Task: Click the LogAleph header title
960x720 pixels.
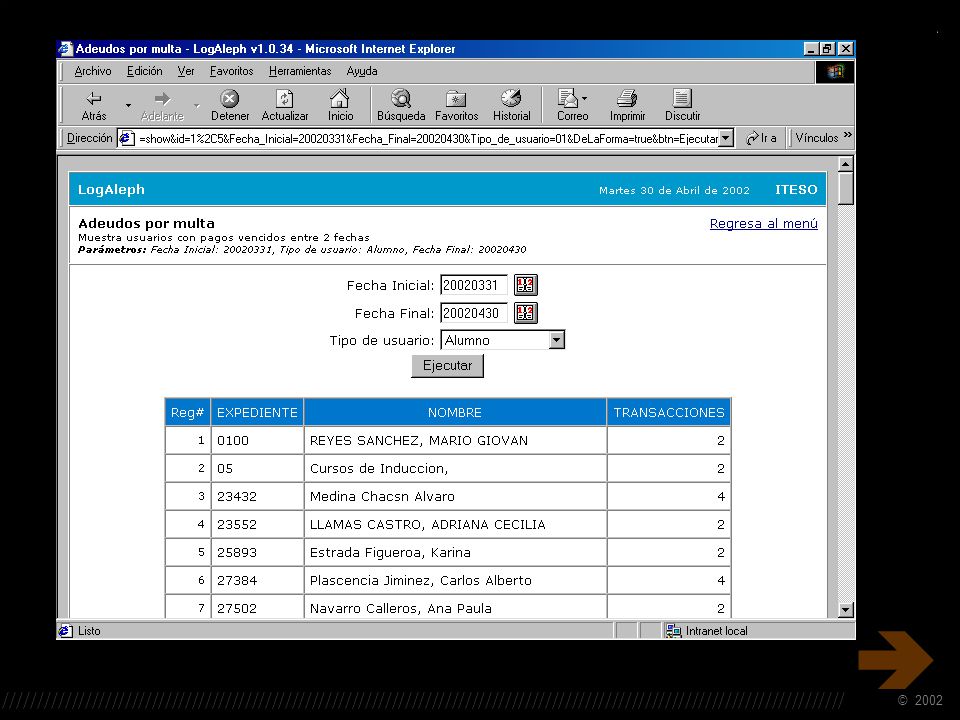Action: click(x=111, y=190)
